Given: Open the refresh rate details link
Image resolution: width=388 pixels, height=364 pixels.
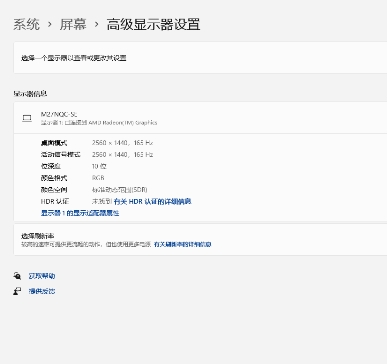Looking at the screenshot, I should coord(182,244).
